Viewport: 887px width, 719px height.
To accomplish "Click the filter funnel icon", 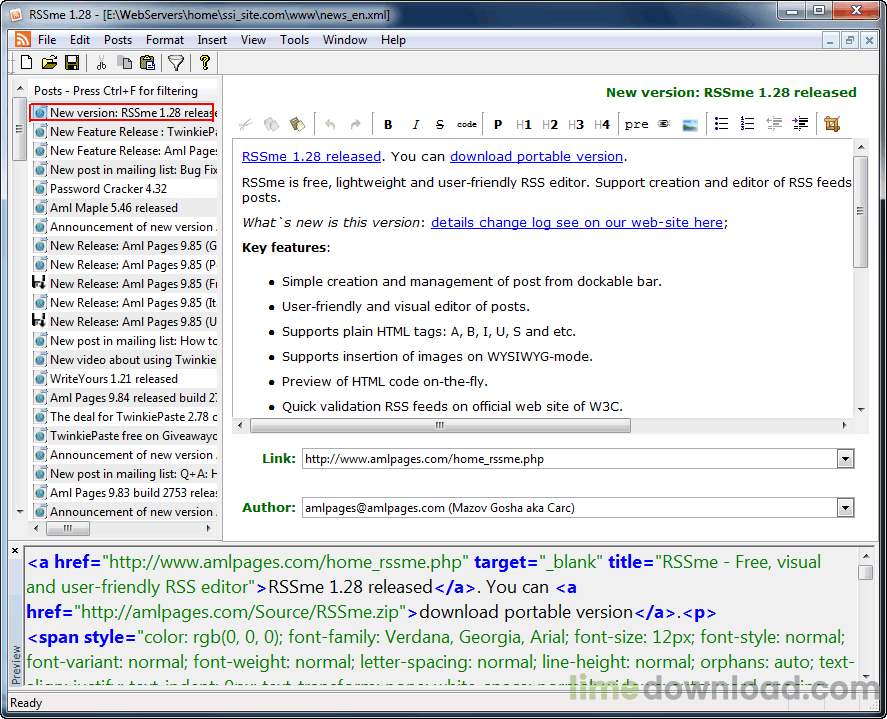I will [x=176, y=63].
